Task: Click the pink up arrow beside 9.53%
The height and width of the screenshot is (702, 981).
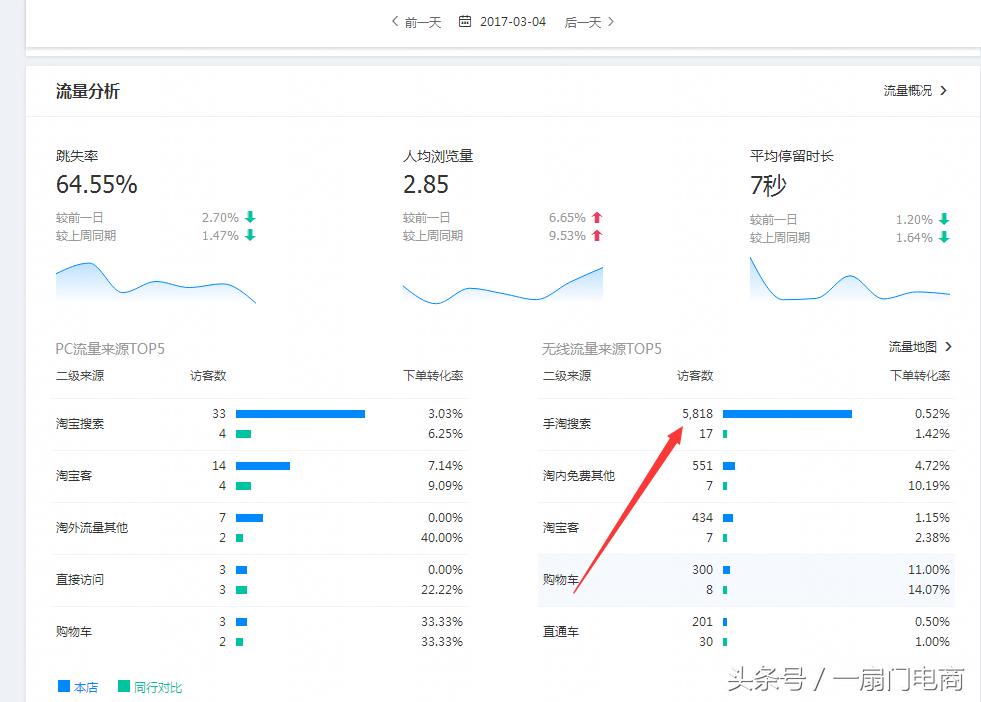Action: tap(597, 237)
